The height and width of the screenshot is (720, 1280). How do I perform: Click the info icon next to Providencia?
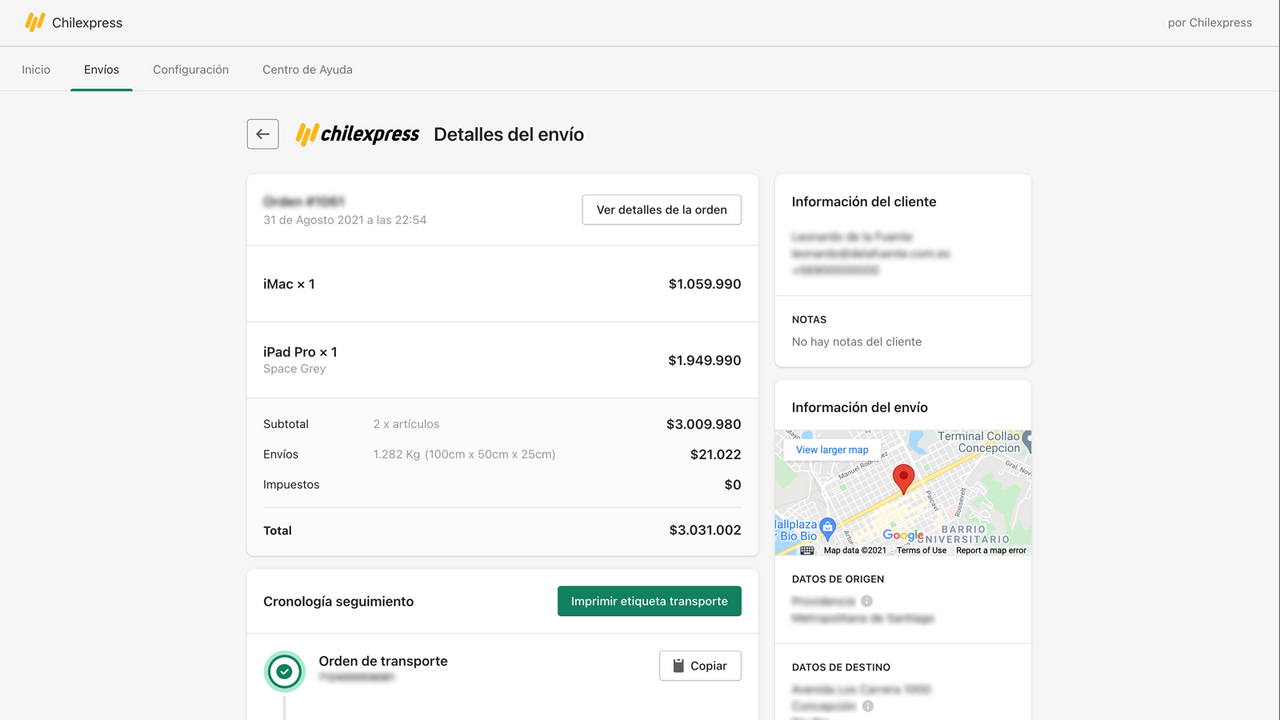[866, 600]
